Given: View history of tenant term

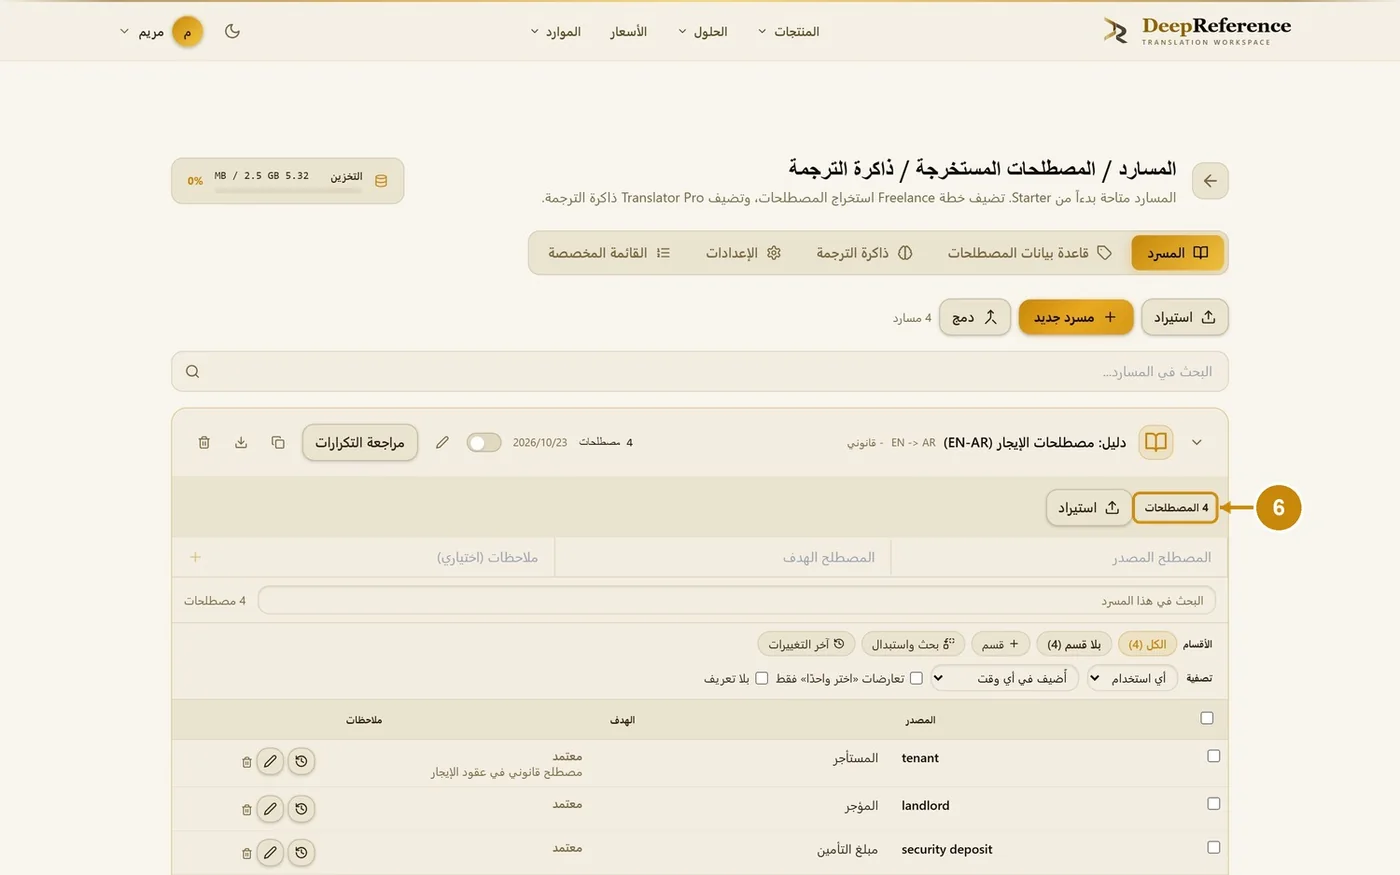Looking at the screenshot, I should click(301, 761).
